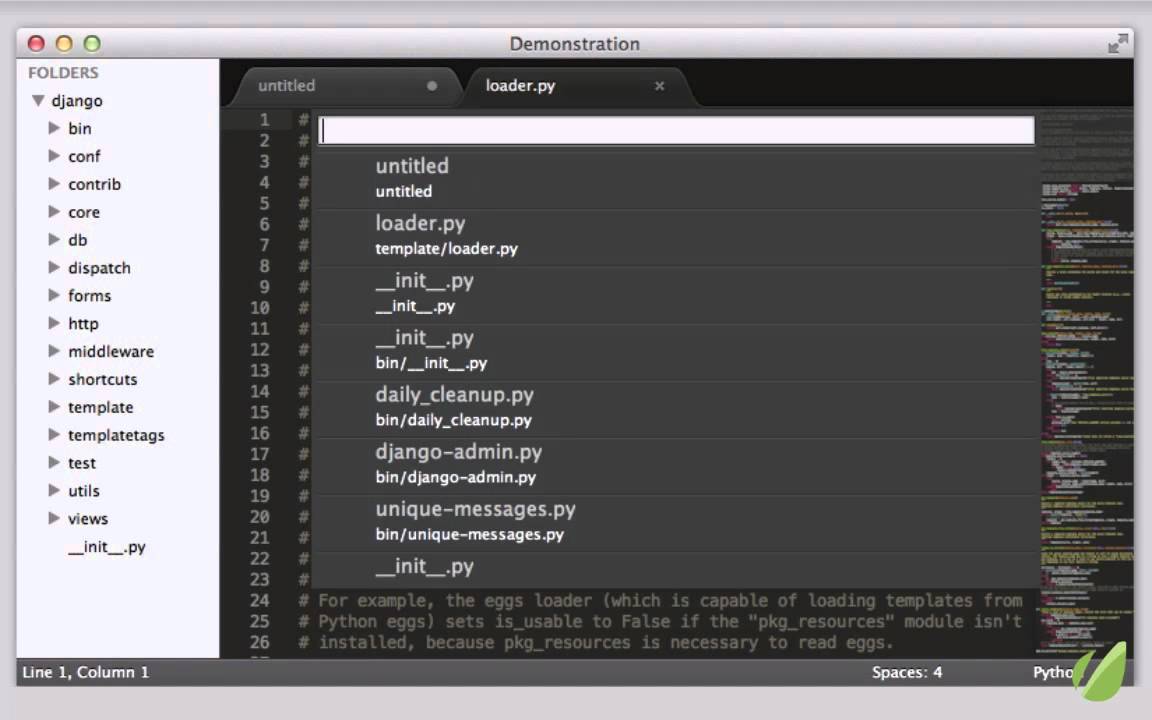Select the contrib folder label

95,184
